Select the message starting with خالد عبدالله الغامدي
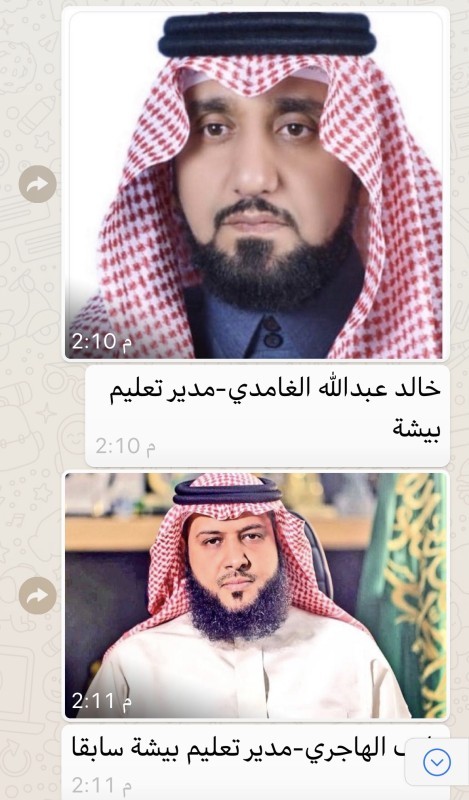469x800 pixels. [x=267, y=416]
